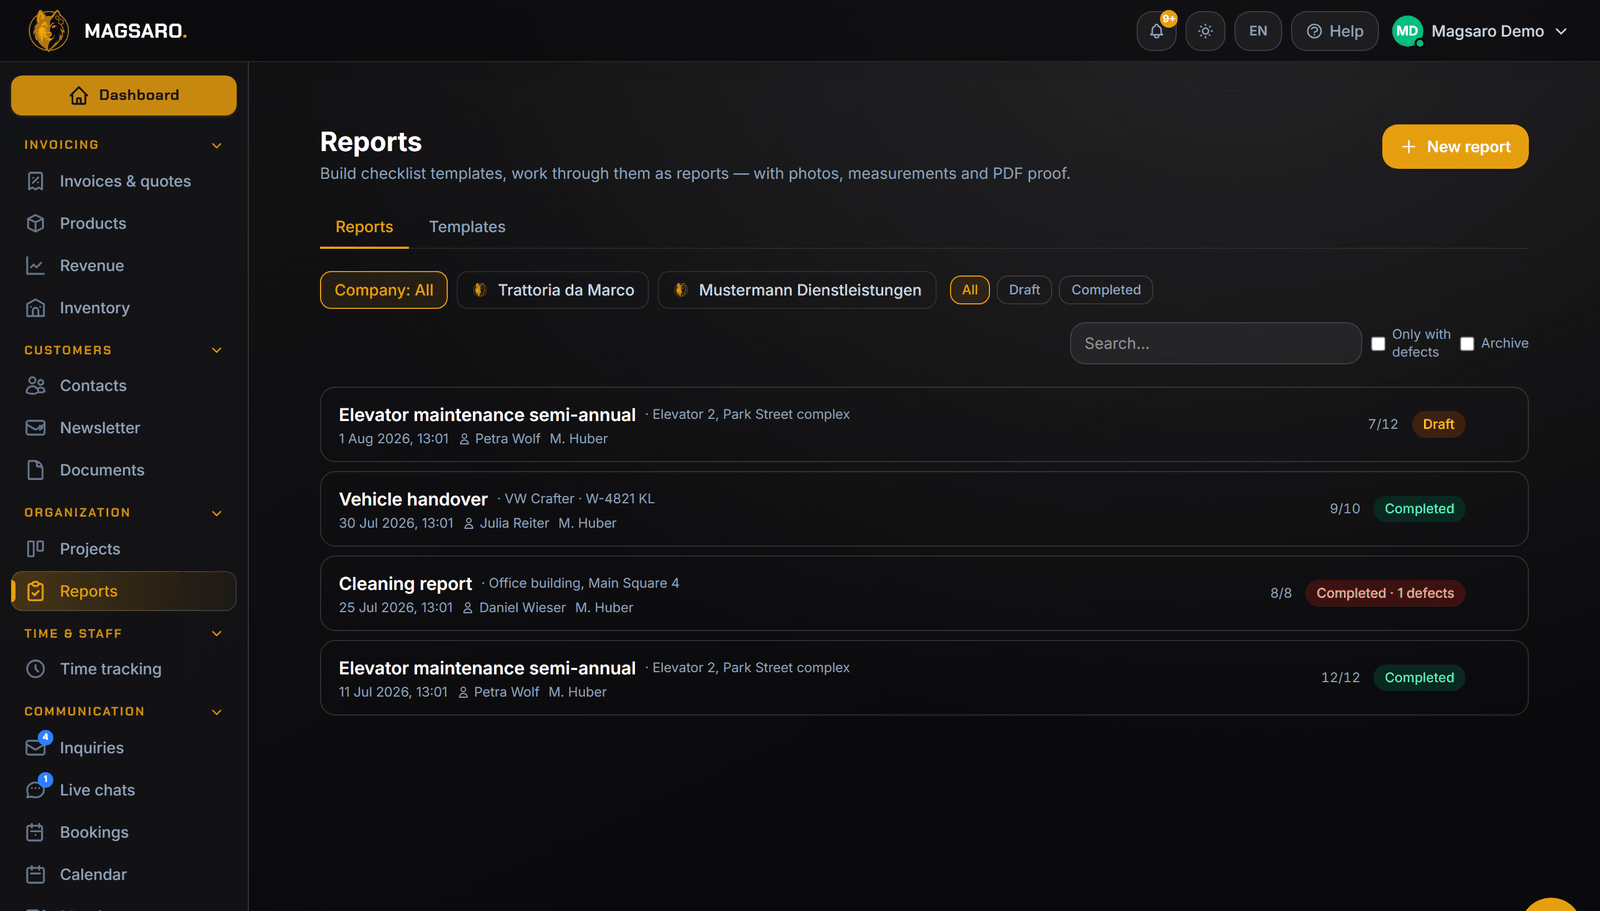Click the reports Search field

[1215, 343]
